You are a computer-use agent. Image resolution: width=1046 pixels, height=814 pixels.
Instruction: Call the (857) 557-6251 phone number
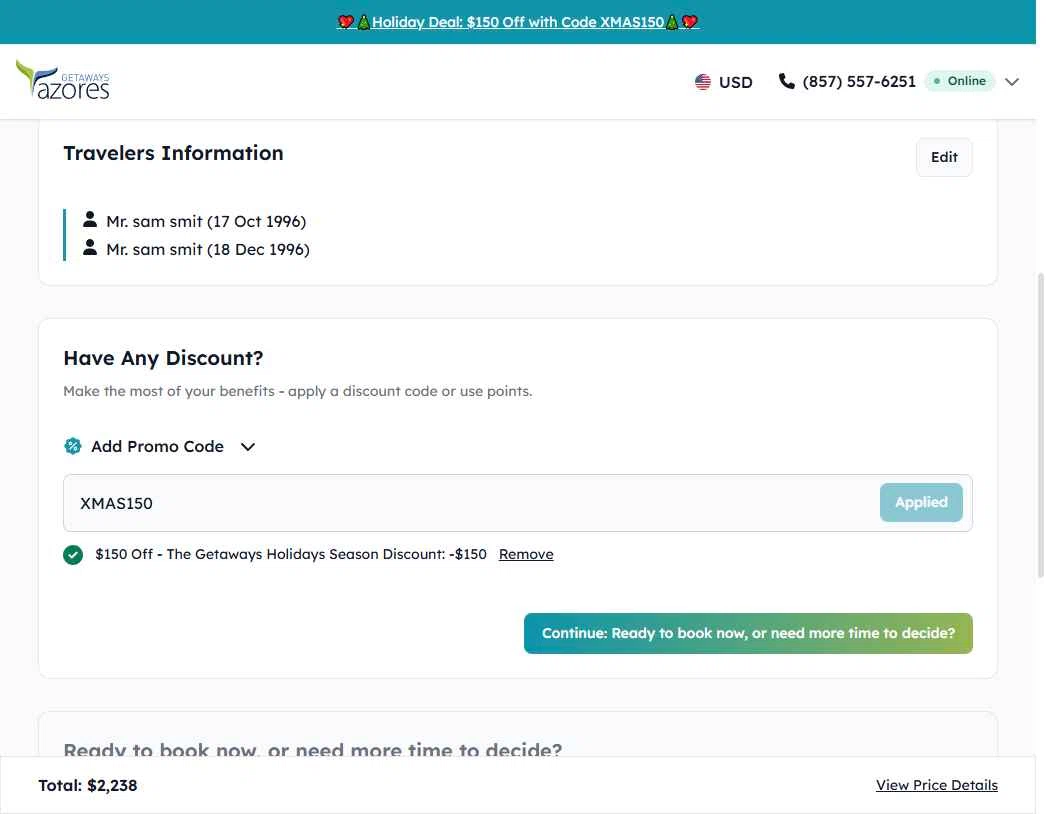[x=859, y=81]
